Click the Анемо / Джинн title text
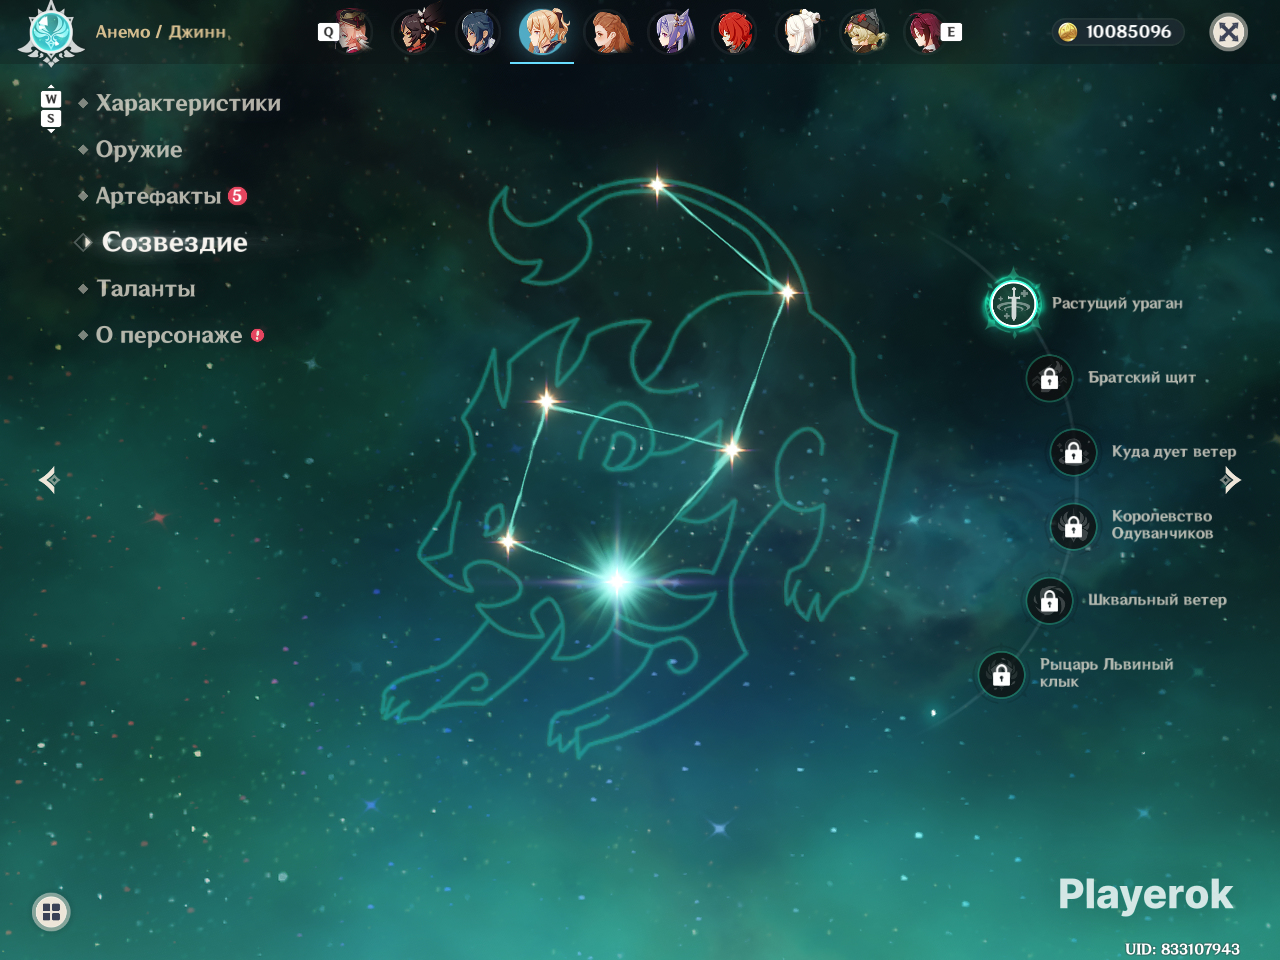The height and width of the screenshot is (960, 1280). pyautogui.click(x=161, y=32)
